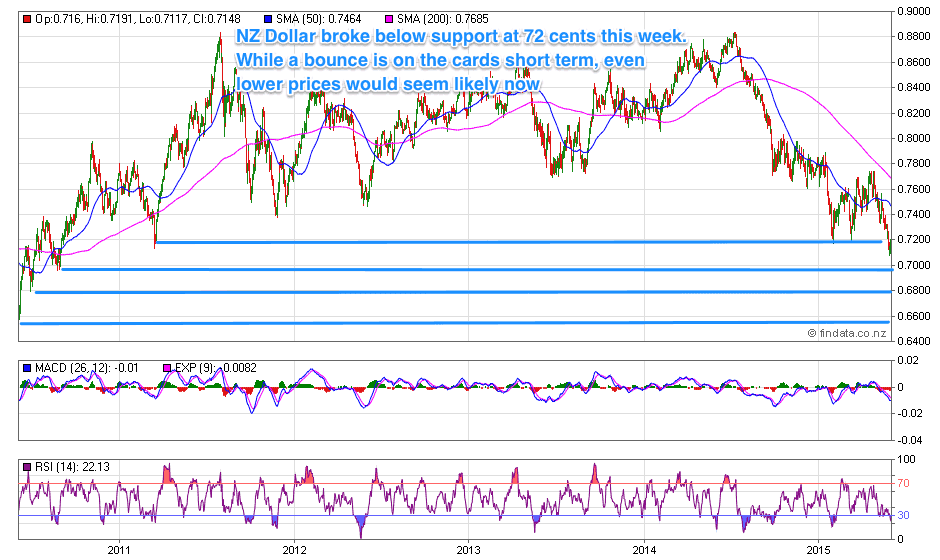Click the 0.7600 price axis label
The image size is (940, 560).
pyautogui.click(x=914, y=189)
